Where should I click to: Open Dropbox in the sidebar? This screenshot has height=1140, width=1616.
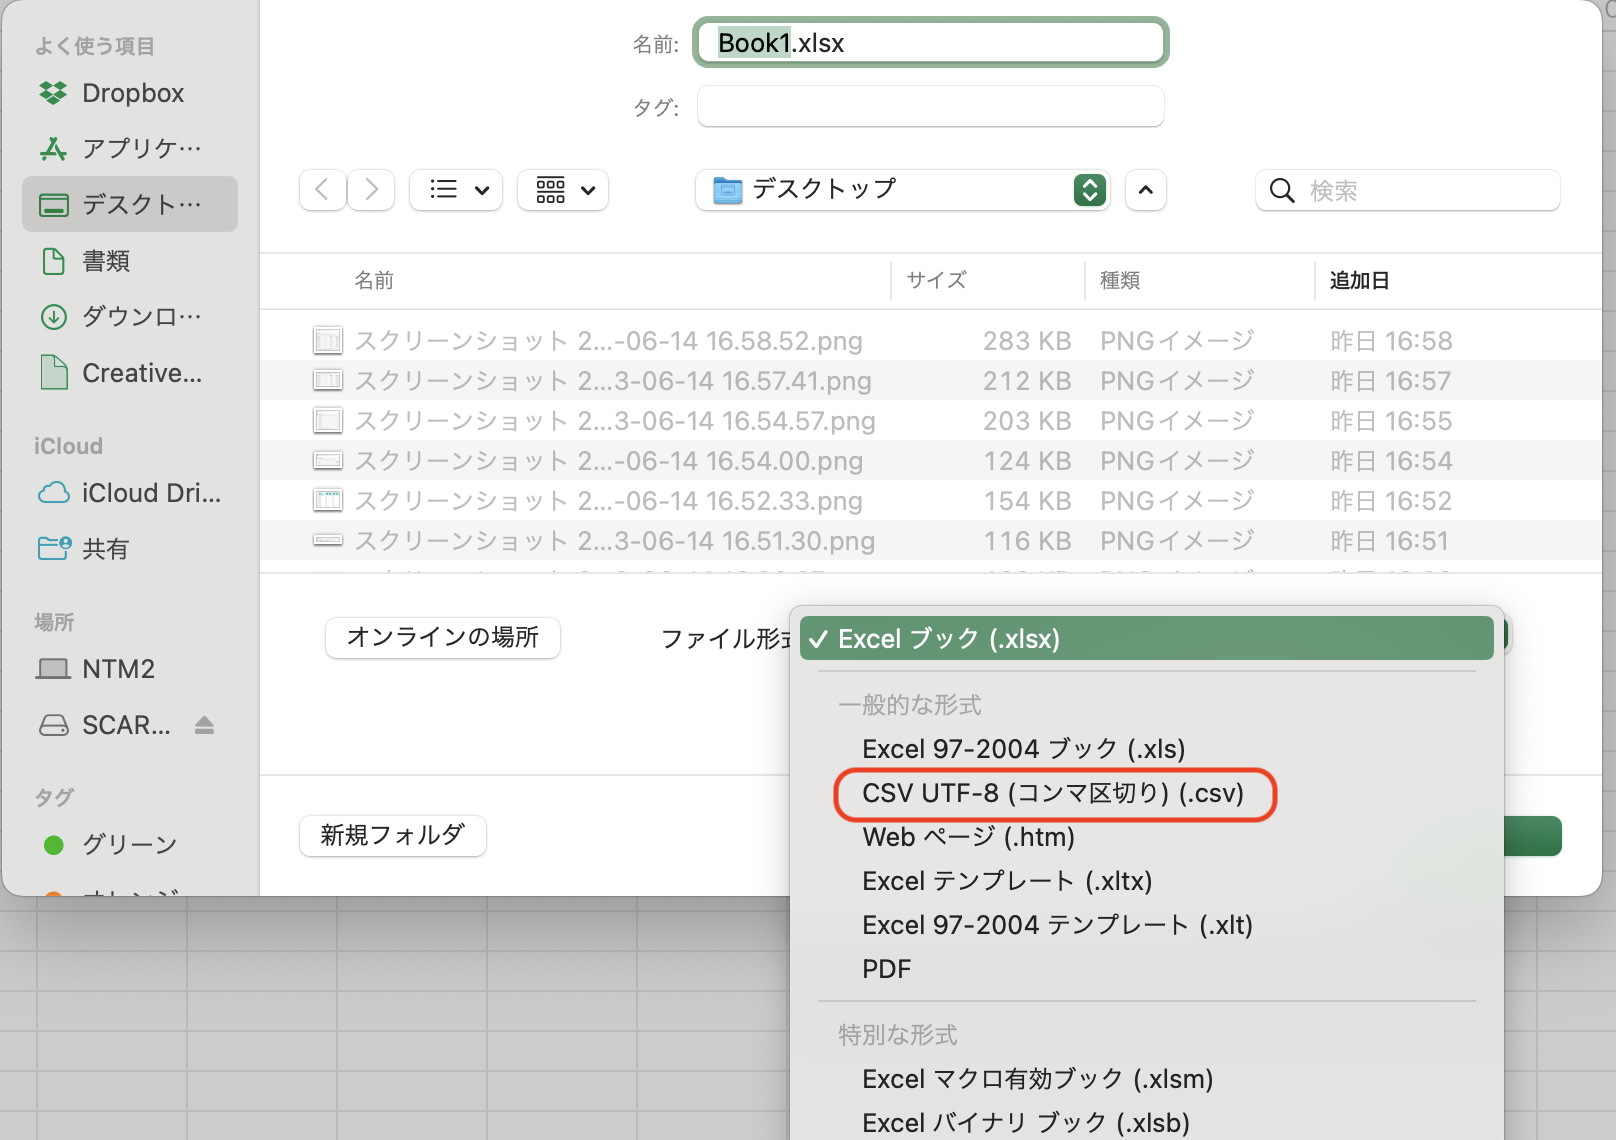(130, 93)
